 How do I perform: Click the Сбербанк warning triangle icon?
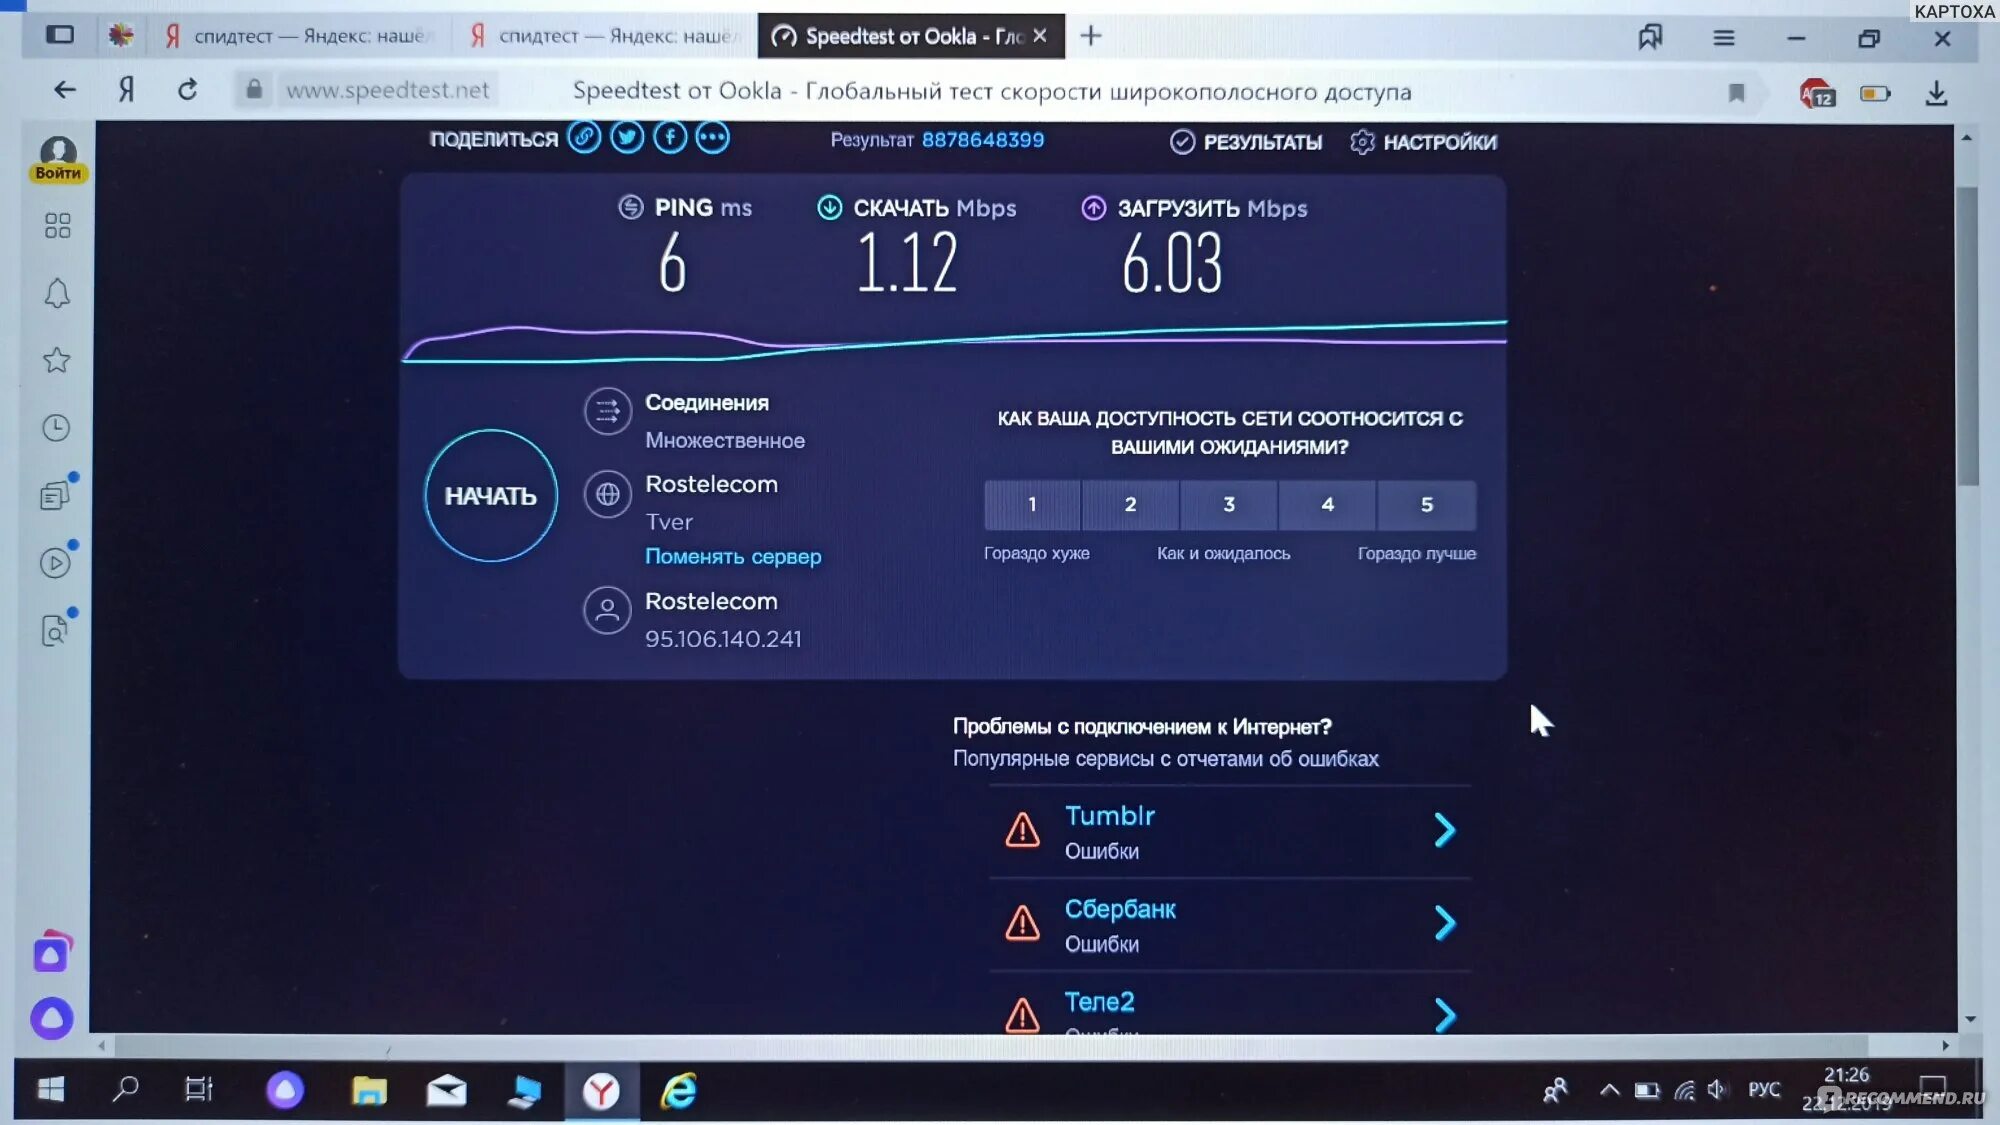pos(1022,923)
